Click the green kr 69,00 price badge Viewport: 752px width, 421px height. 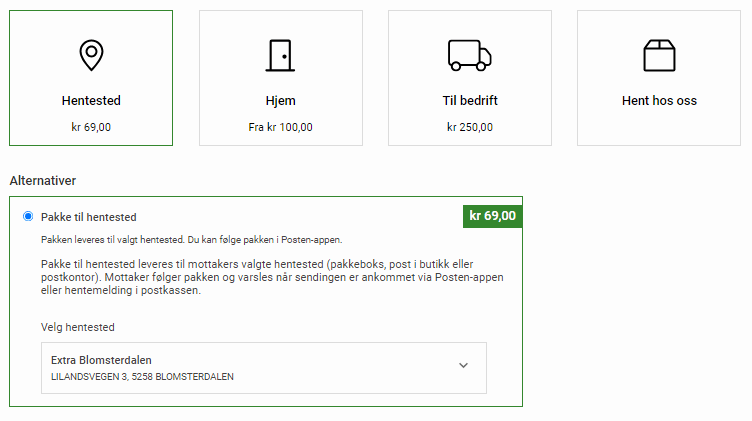pyautogui.click(x=492, y=216)
